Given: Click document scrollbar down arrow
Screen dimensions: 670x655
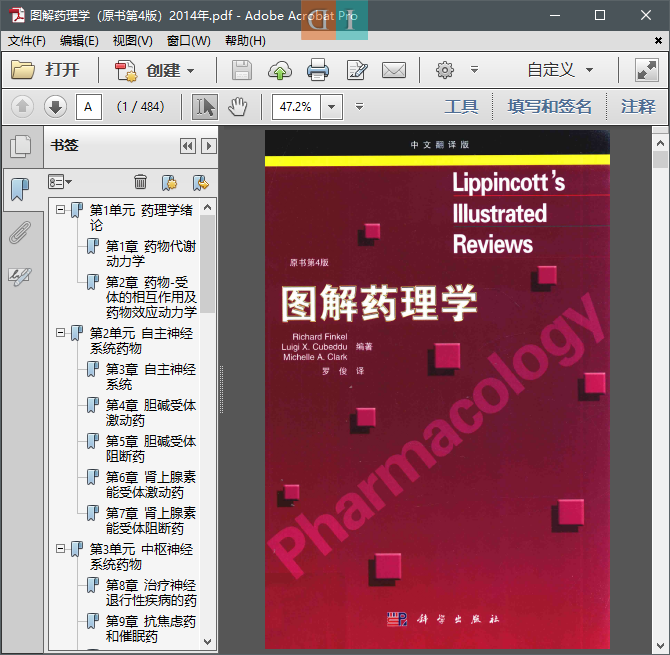Looking at the screenshot, I should [x=661, y=646].
